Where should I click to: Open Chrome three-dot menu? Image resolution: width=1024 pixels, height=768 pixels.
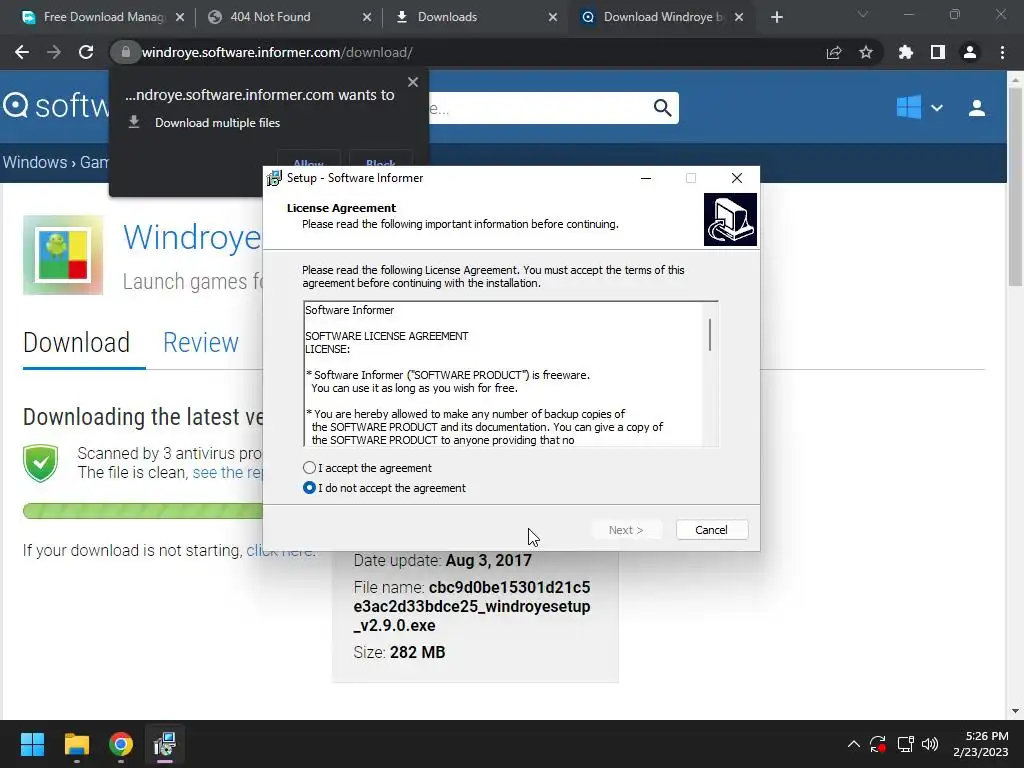point(1002,52)
